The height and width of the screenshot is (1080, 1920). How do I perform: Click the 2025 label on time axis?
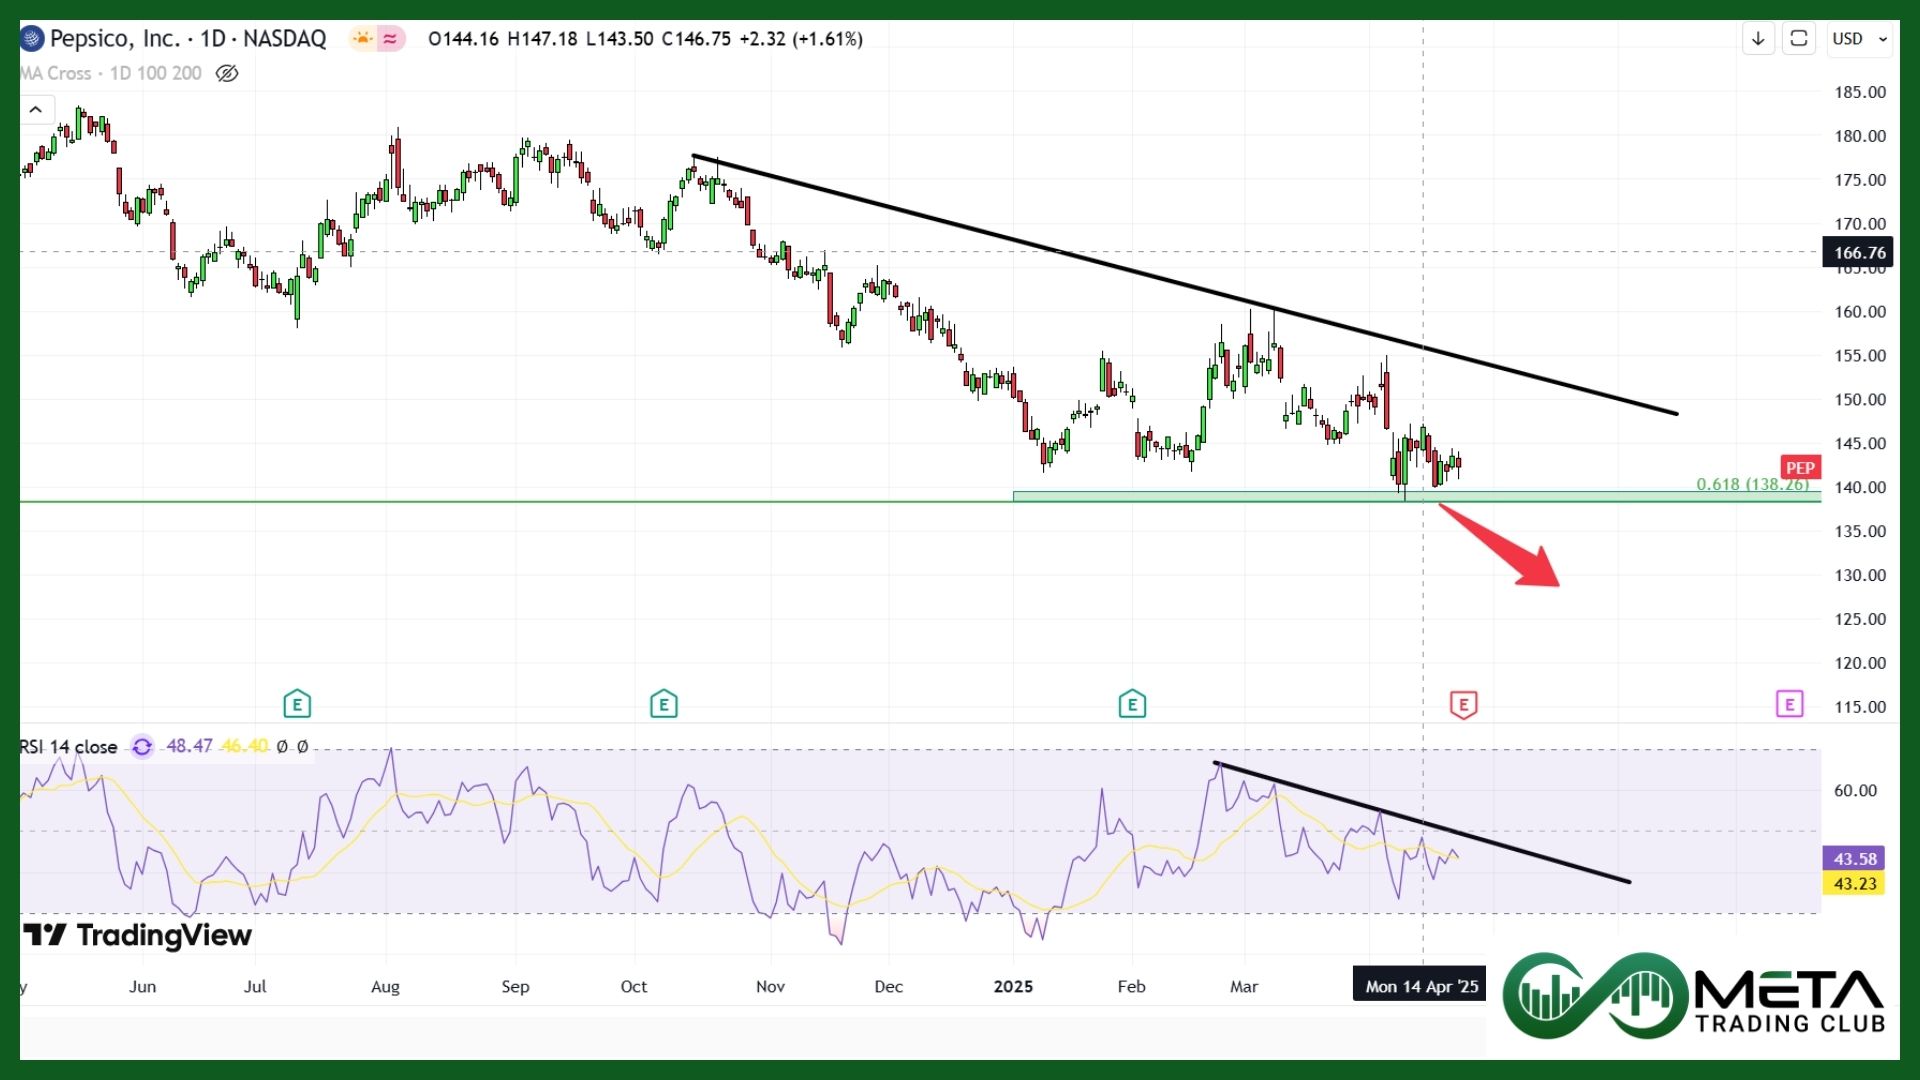pyautogui.click(x=1013, y=987)
